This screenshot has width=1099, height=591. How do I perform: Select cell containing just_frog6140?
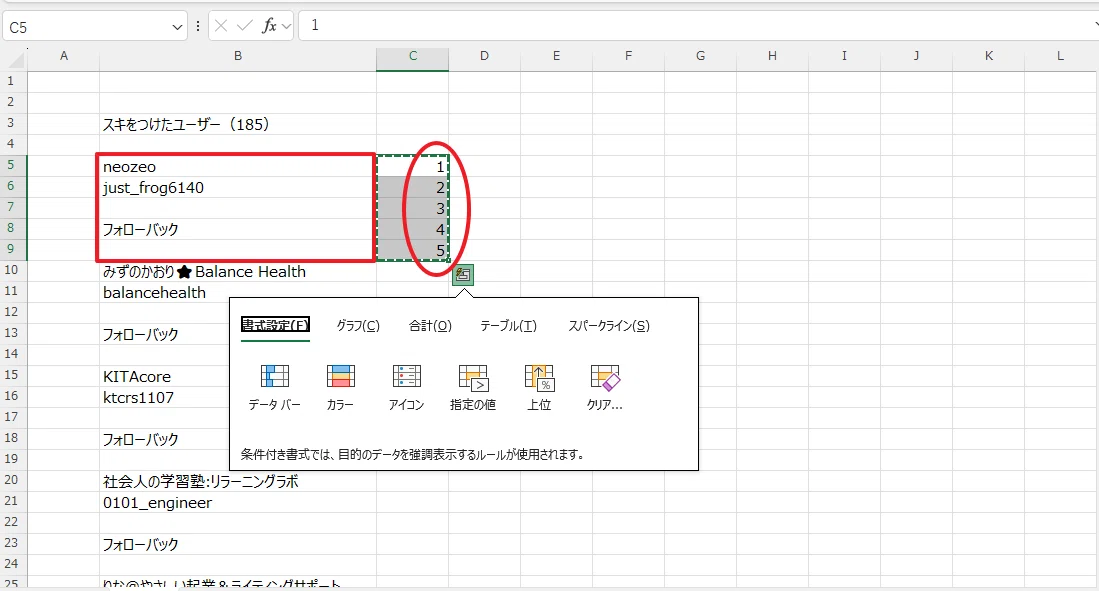[x=238, y=187]
